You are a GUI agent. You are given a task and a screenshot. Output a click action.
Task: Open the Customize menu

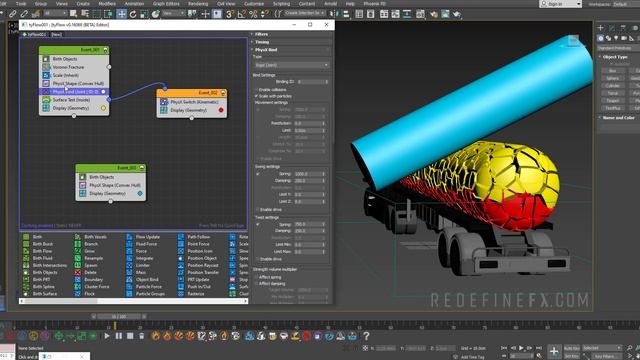(x=254, y=4)
